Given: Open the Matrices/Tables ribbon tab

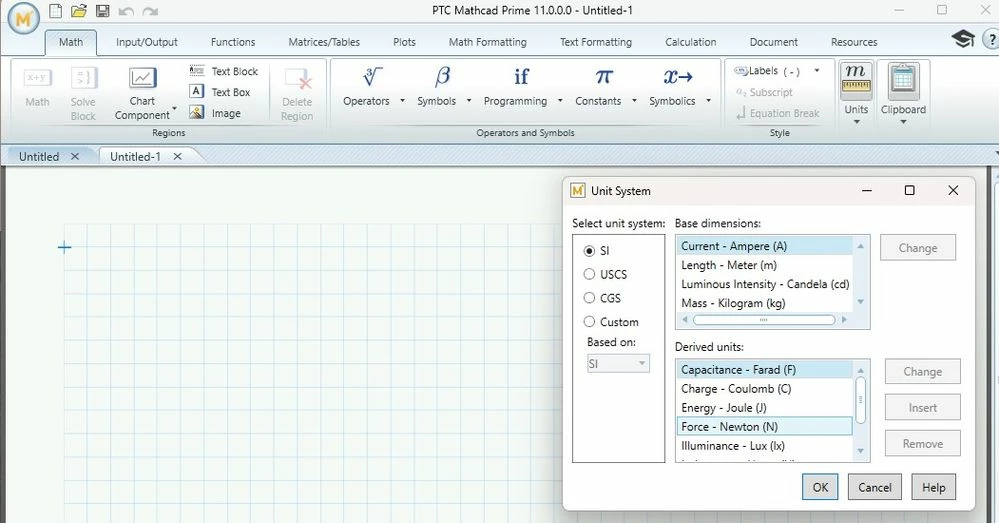Looking at the screenshot, I should click(x=324, y=42).
